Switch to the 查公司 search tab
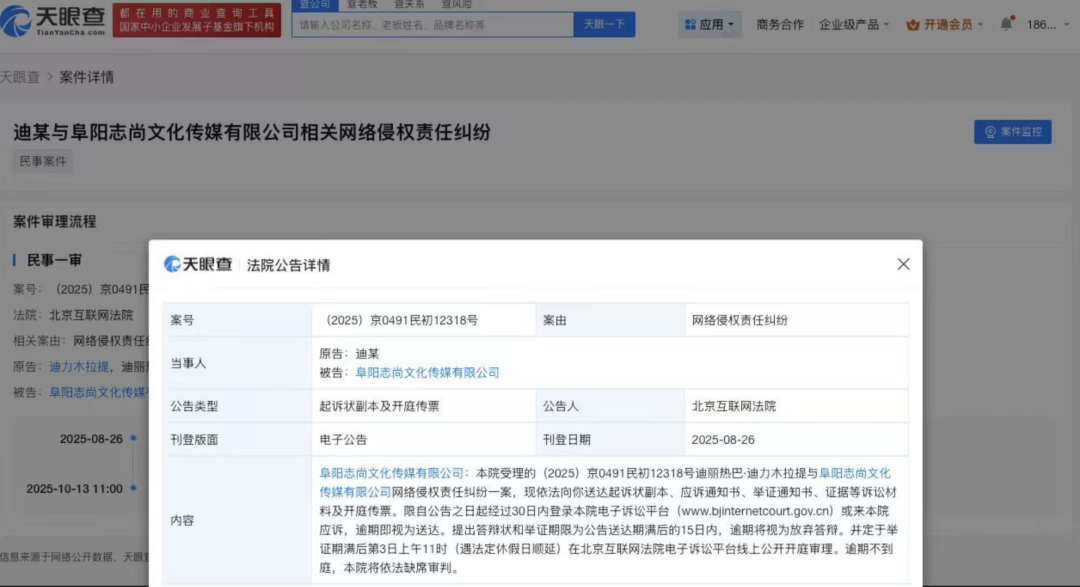The image size is (1080, 587). pos(315,4)
